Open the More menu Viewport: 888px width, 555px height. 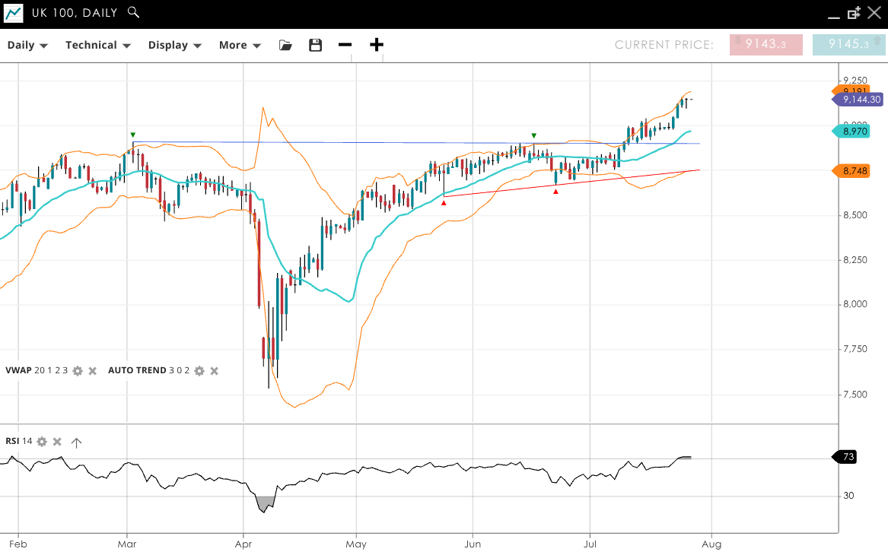[239, 45]
